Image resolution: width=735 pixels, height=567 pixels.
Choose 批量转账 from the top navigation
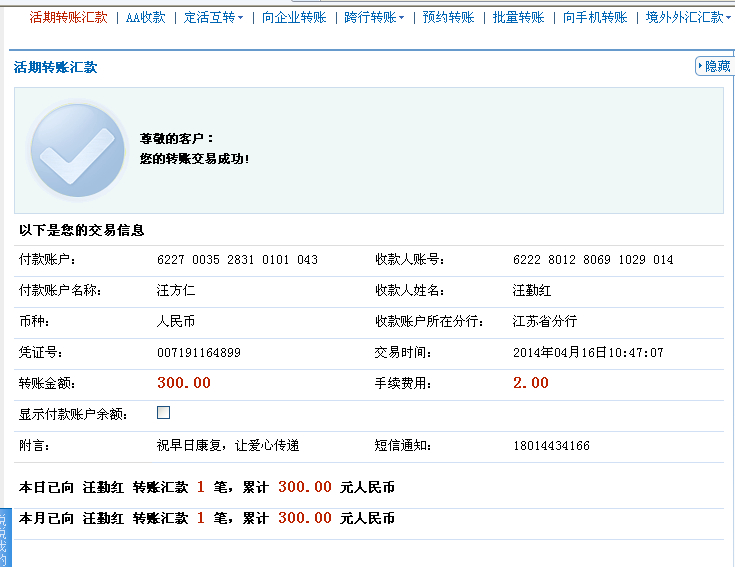click(x=518, y=17)
